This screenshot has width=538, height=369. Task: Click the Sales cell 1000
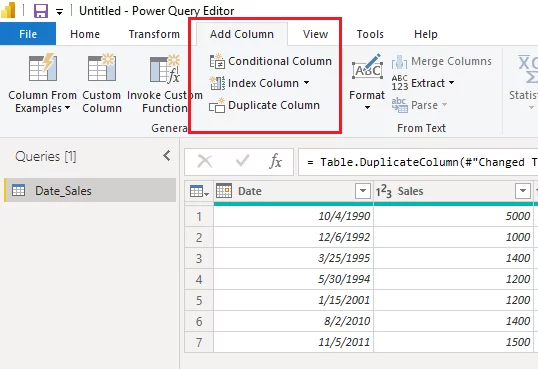(453, 237)
